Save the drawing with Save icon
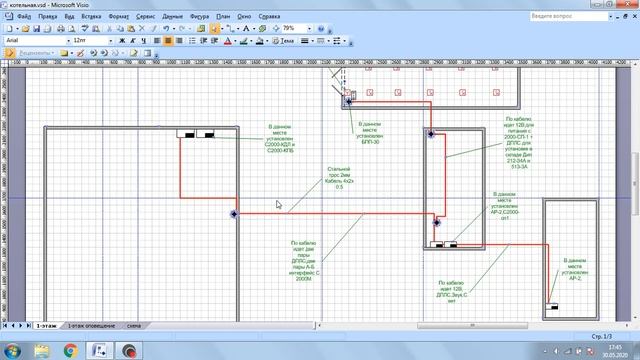The width and height of the screenshot is (640, 360). pyautogui.click(x=36, y=29)
